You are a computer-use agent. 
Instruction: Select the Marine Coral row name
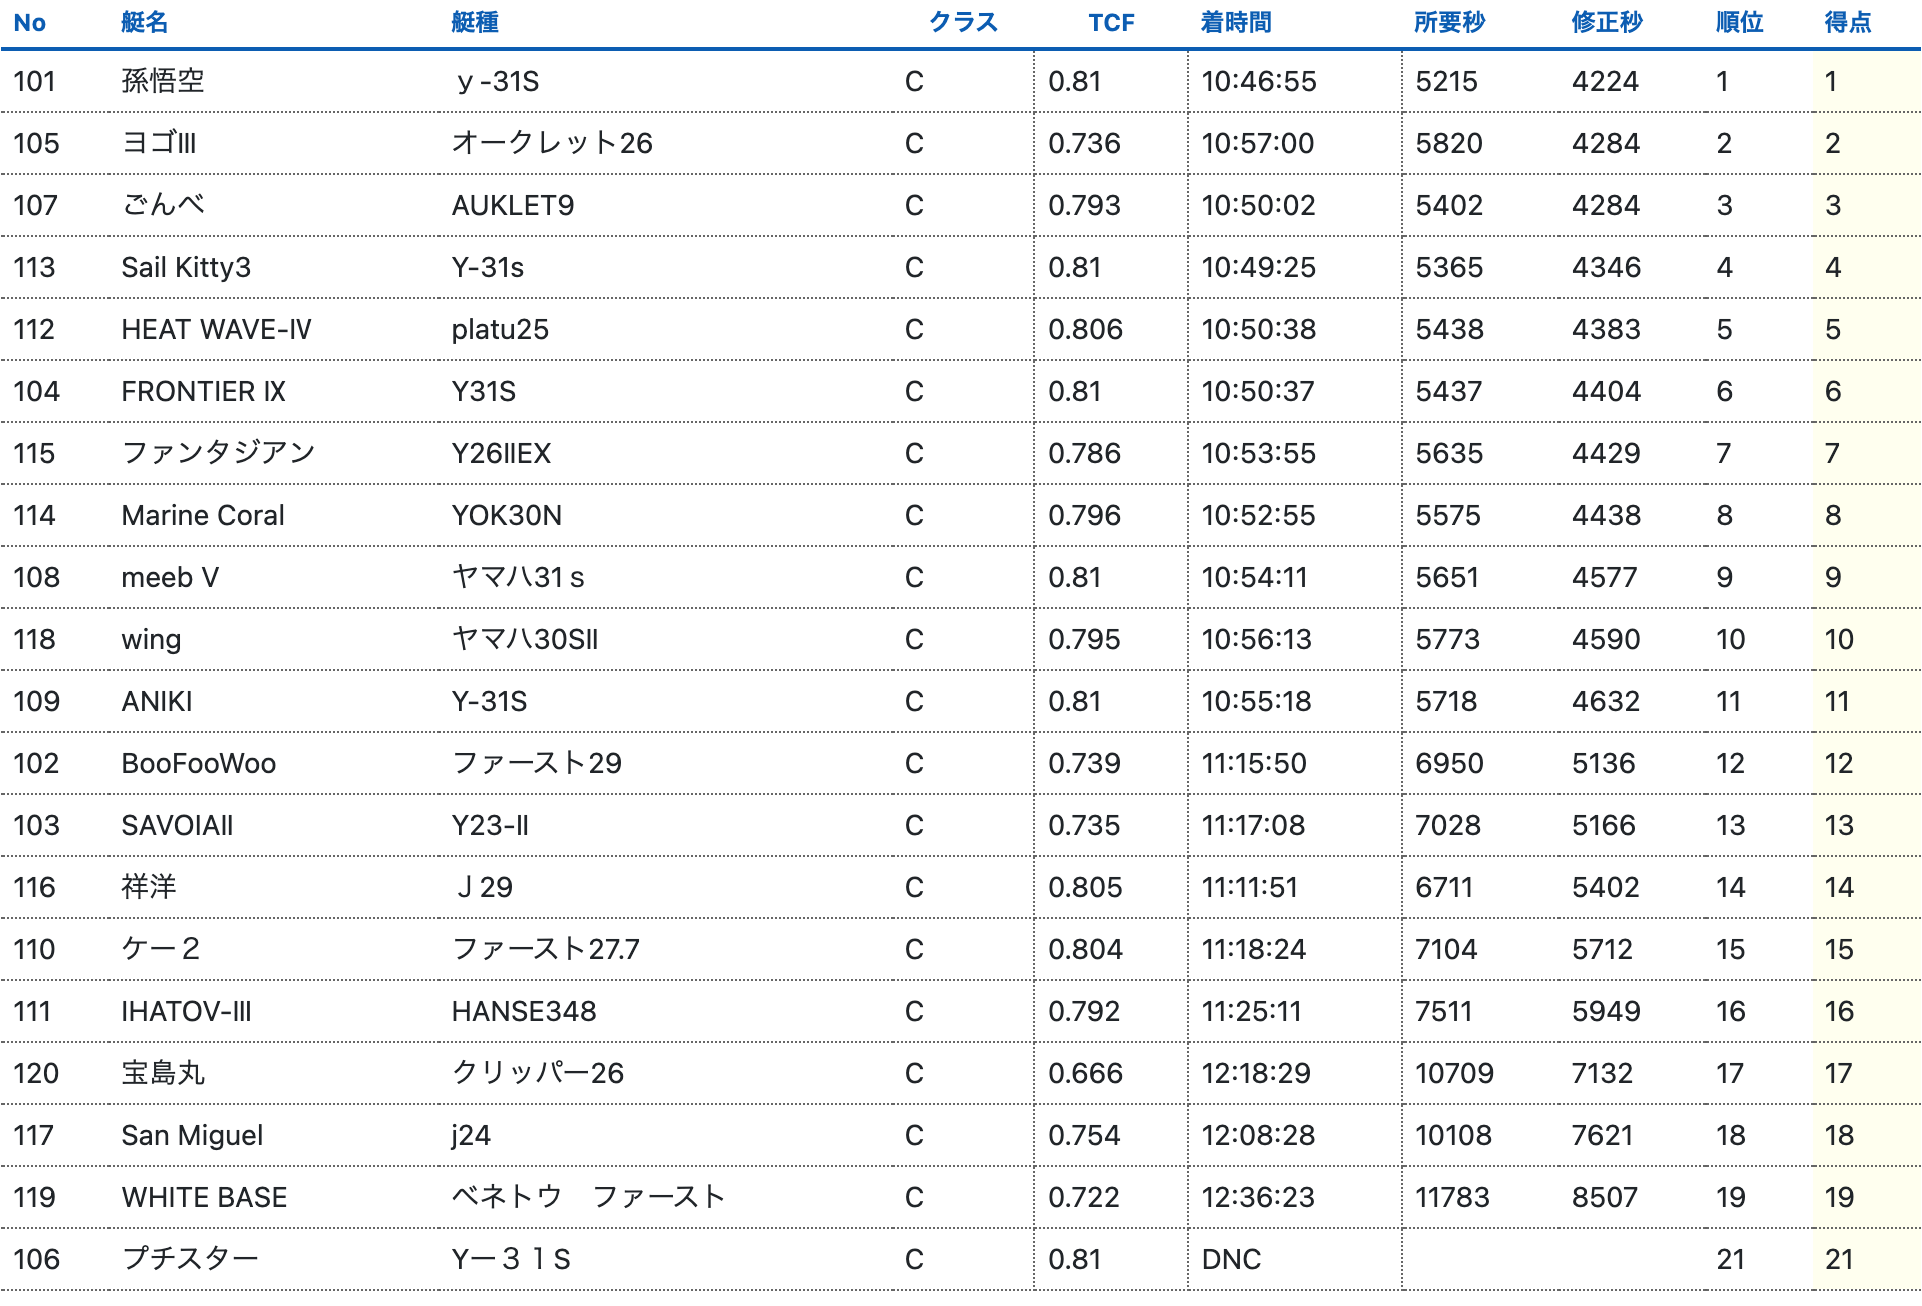tap(203, 515)
